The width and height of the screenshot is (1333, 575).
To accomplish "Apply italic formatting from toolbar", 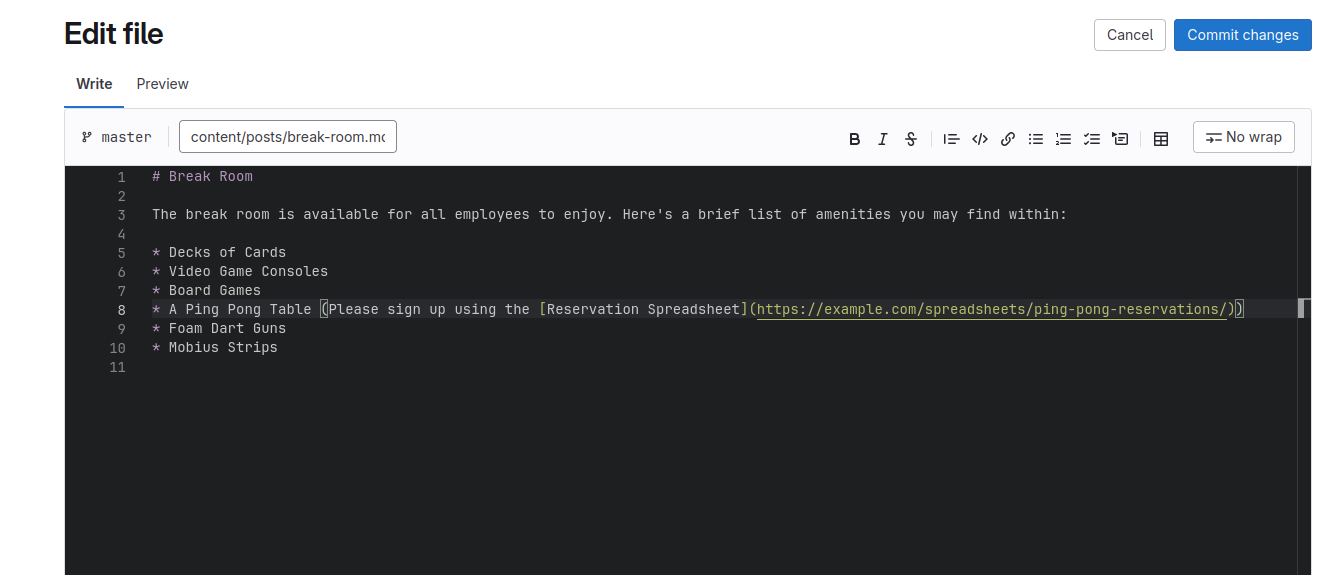I will point(882,139).
